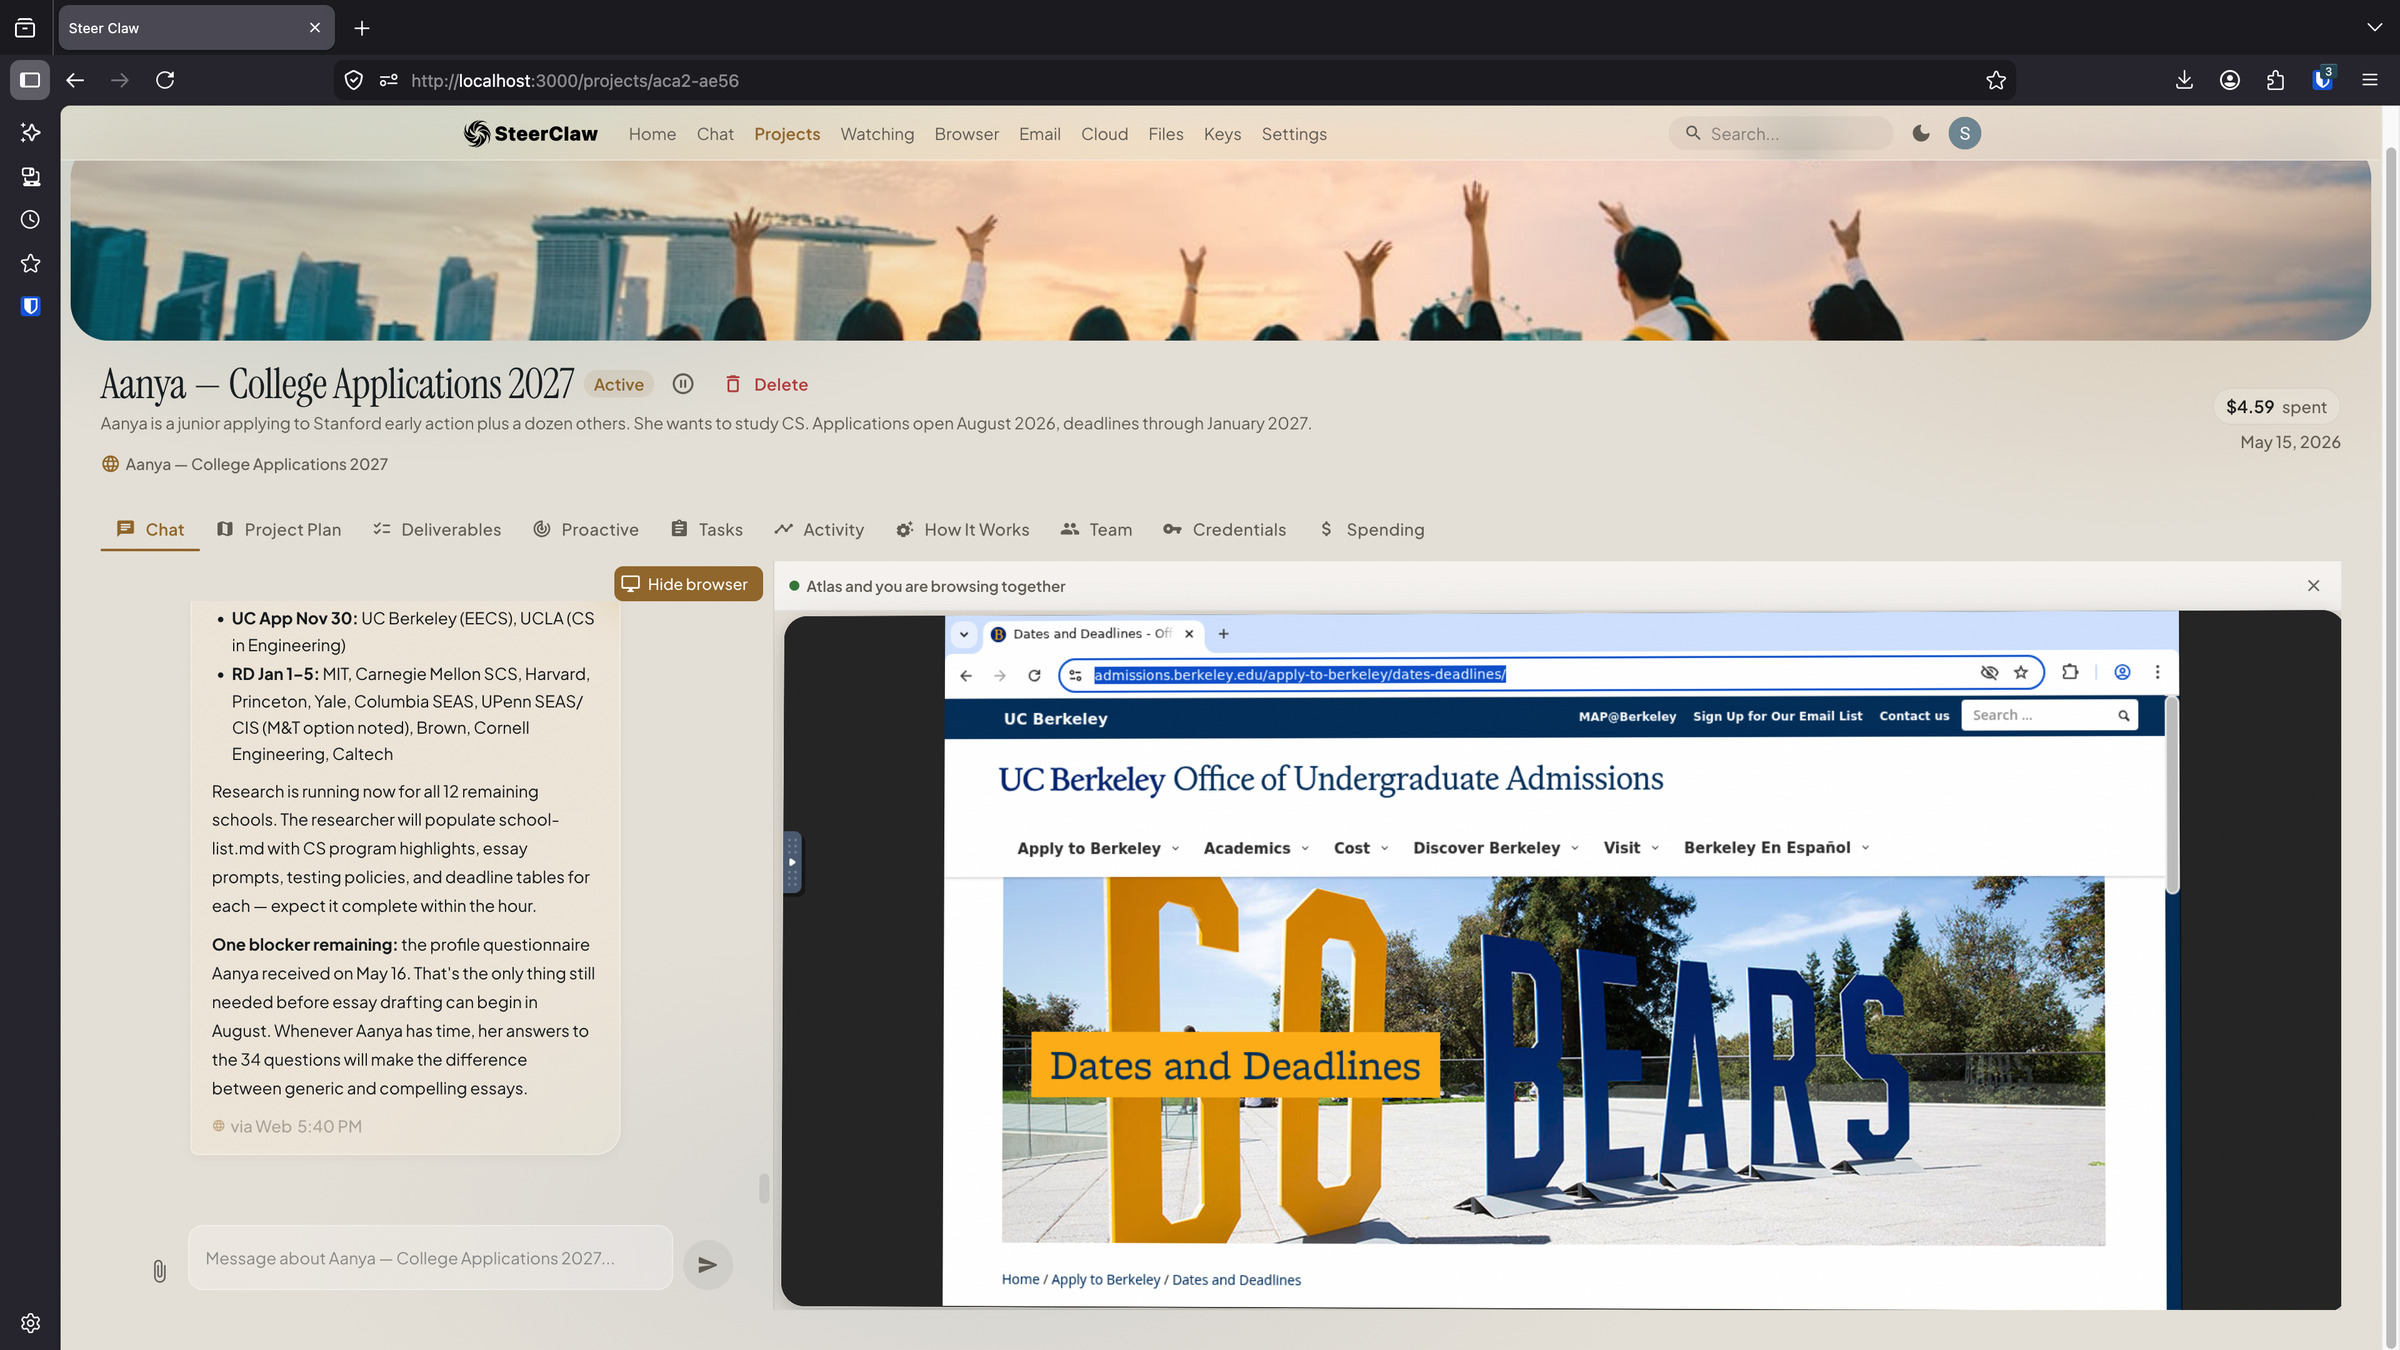Open history clock sidebar icon
The height and width of the screenshot is (1350, 2400).
(x=30, y=220)
